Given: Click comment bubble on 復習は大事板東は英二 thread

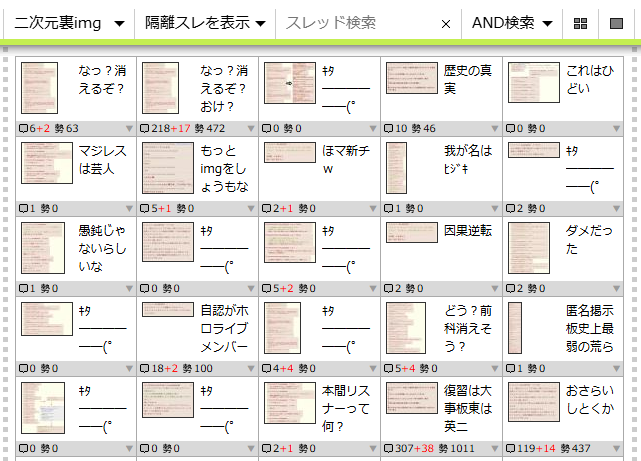Looking at the screenshot, I should point(388,449).
